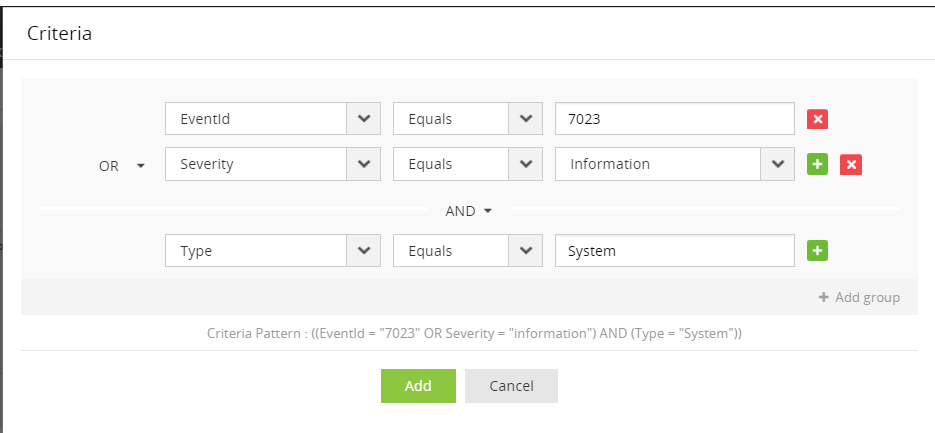Add a row after Type criteria
The image size is (935, 433).
pos(817,251)
